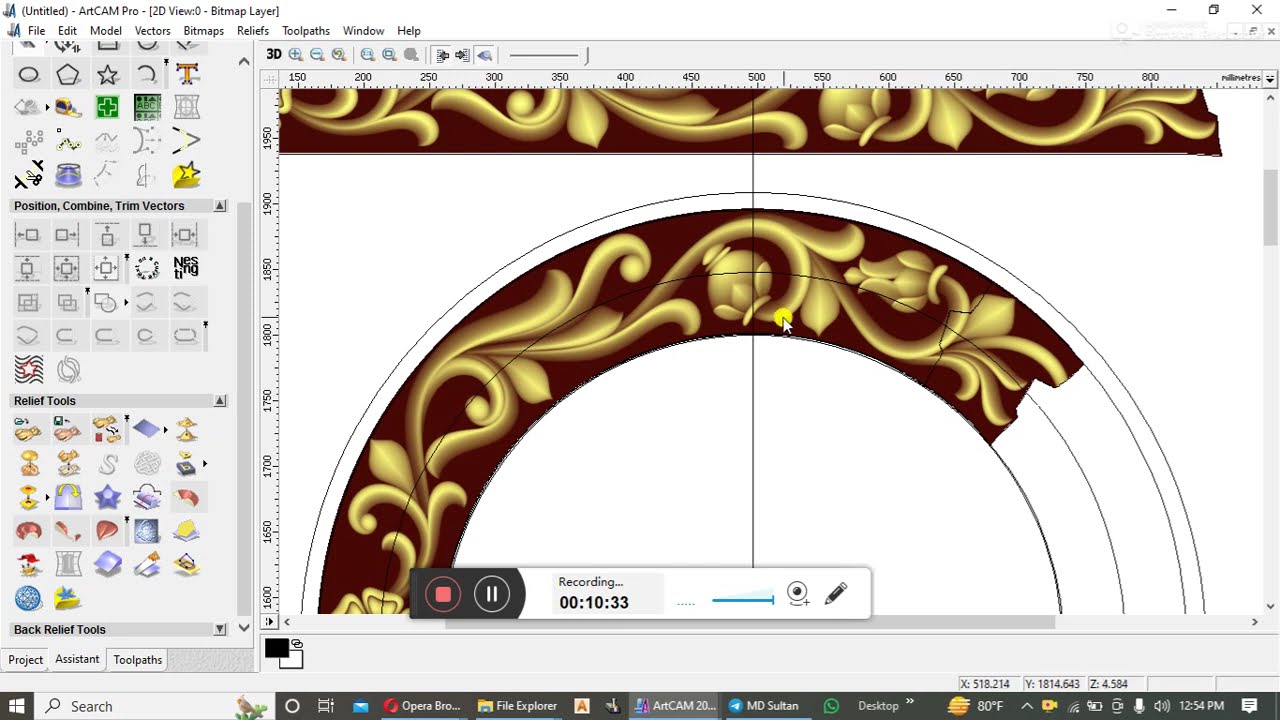
Task: Click the tool panel scroll-down chevron
Action: [244, 629]
